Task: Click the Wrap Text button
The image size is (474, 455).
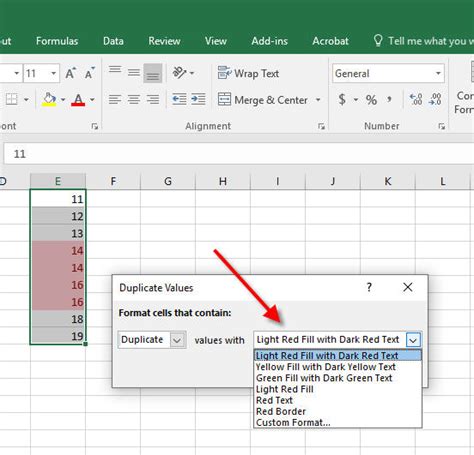Action: (x=248, y=73)
